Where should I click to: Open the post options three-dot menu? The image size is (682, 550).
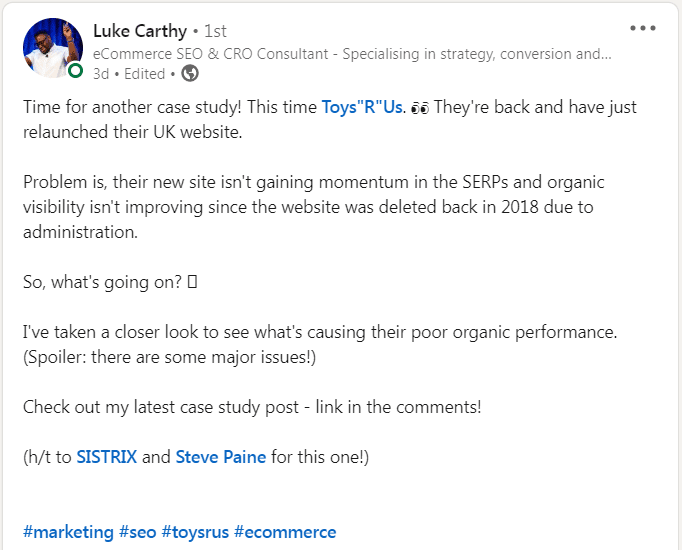643,29
